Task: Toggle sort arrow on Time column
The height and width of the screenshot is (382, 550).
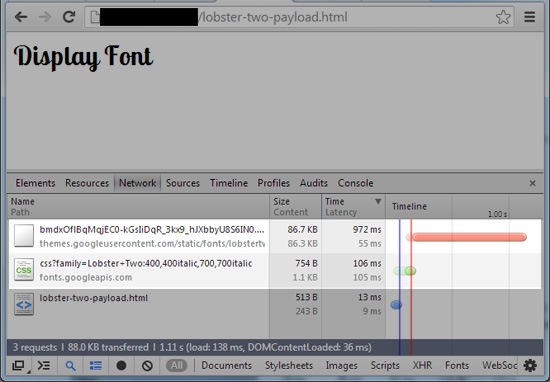Action: (x=378, y=201)
